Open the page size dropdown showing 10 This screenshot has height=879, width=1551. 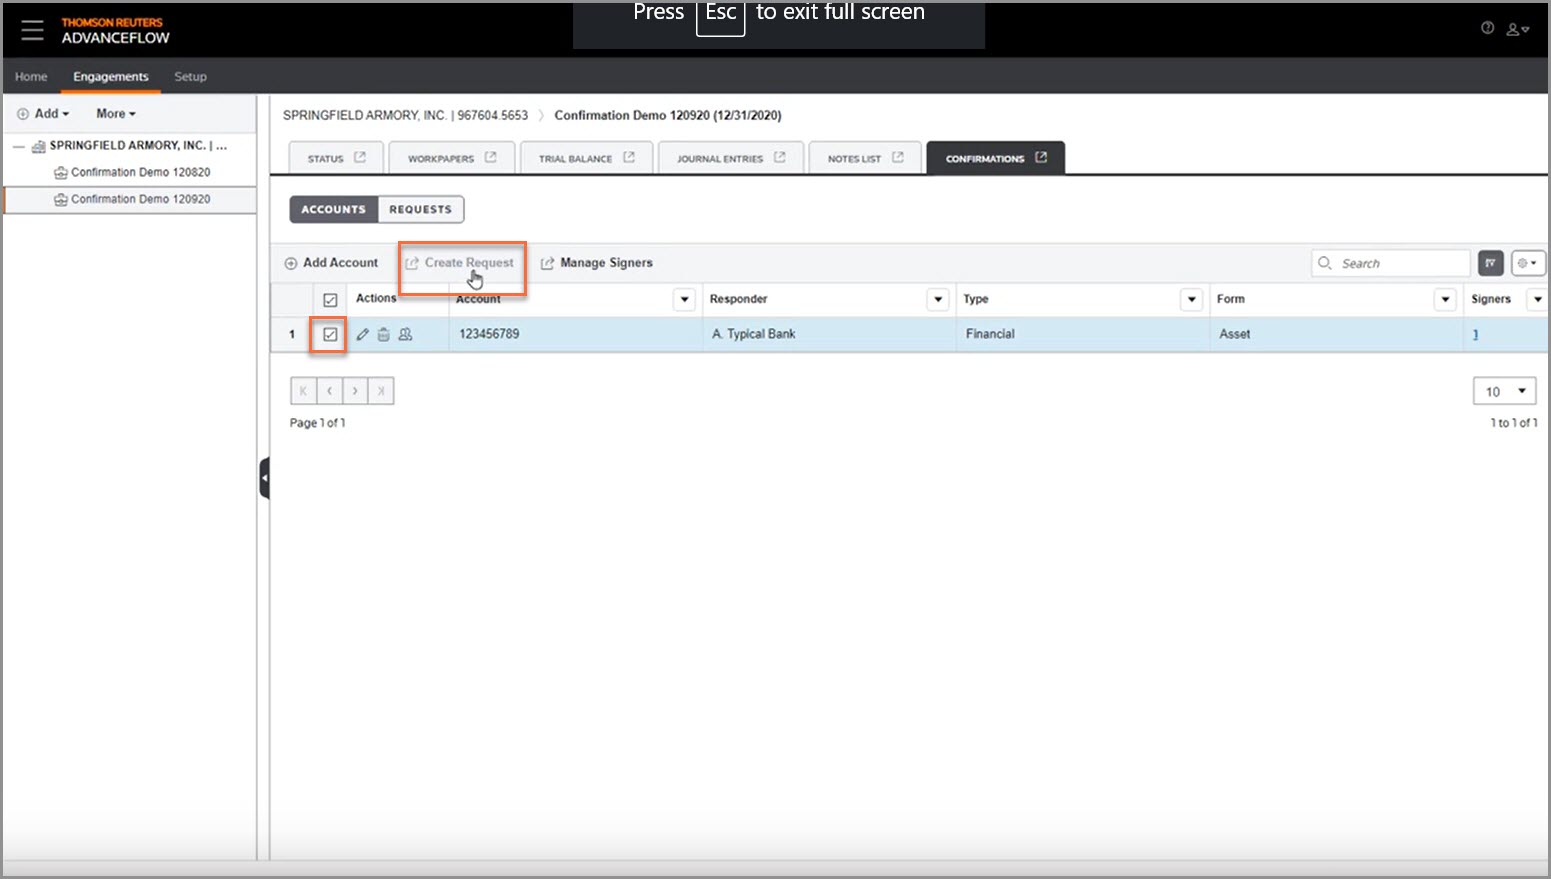click(1504, 391)
